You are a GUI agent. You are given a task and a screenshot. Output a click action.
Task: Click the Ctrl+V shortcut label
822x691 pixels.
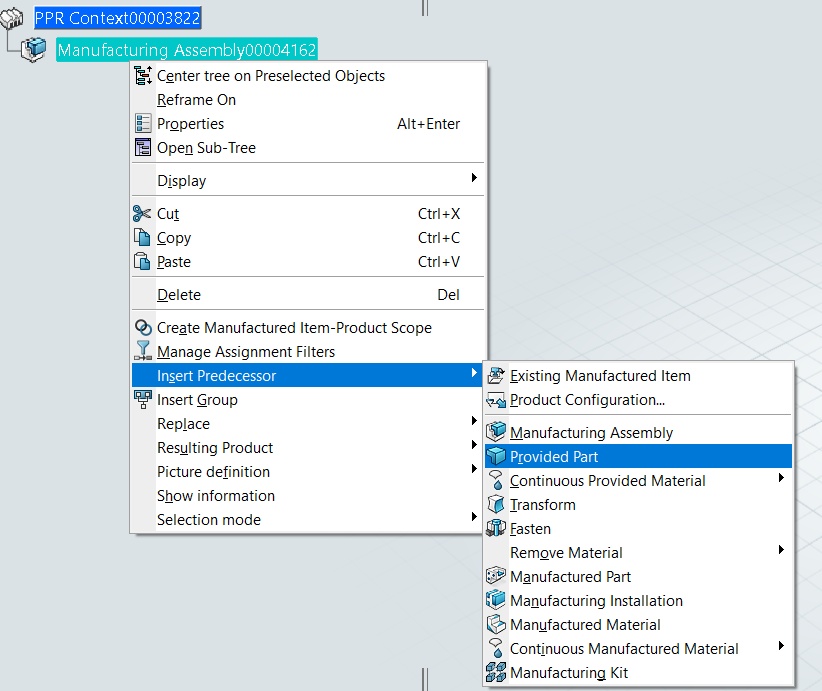[439, 262]
